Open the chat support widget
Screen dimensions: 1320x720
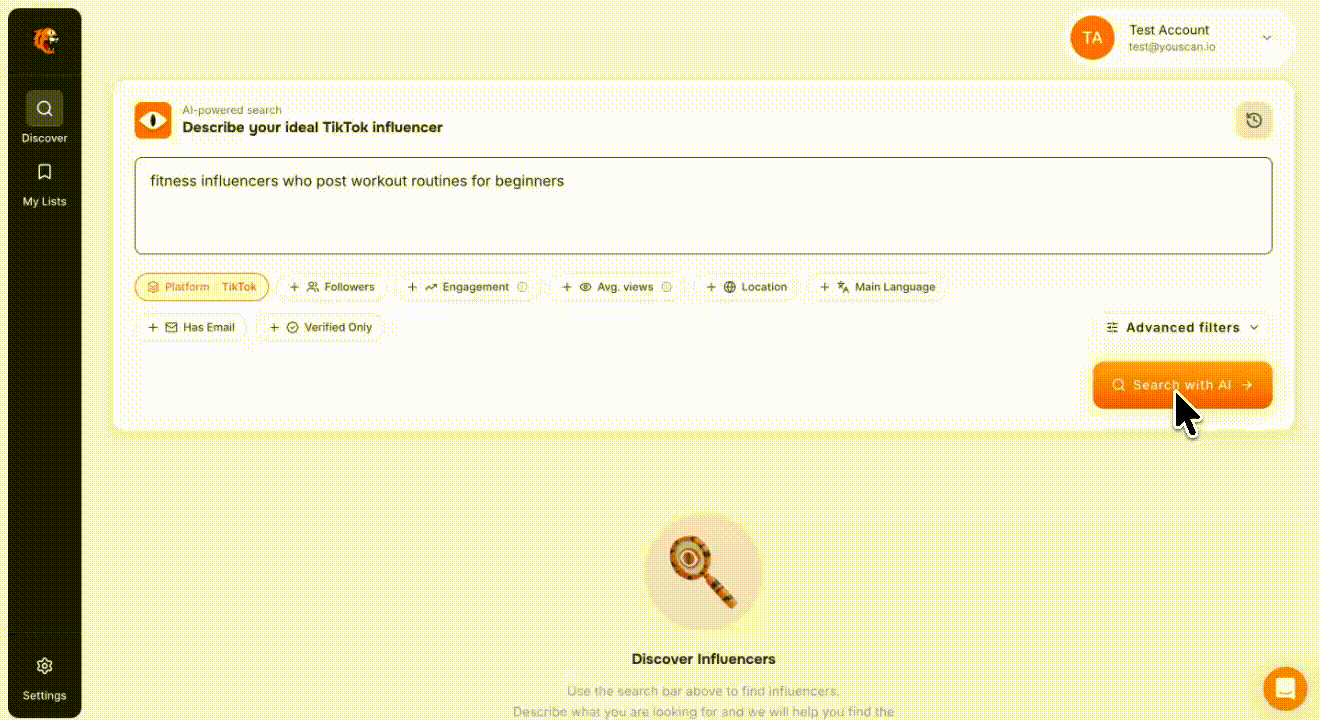tap(1285, 688)
